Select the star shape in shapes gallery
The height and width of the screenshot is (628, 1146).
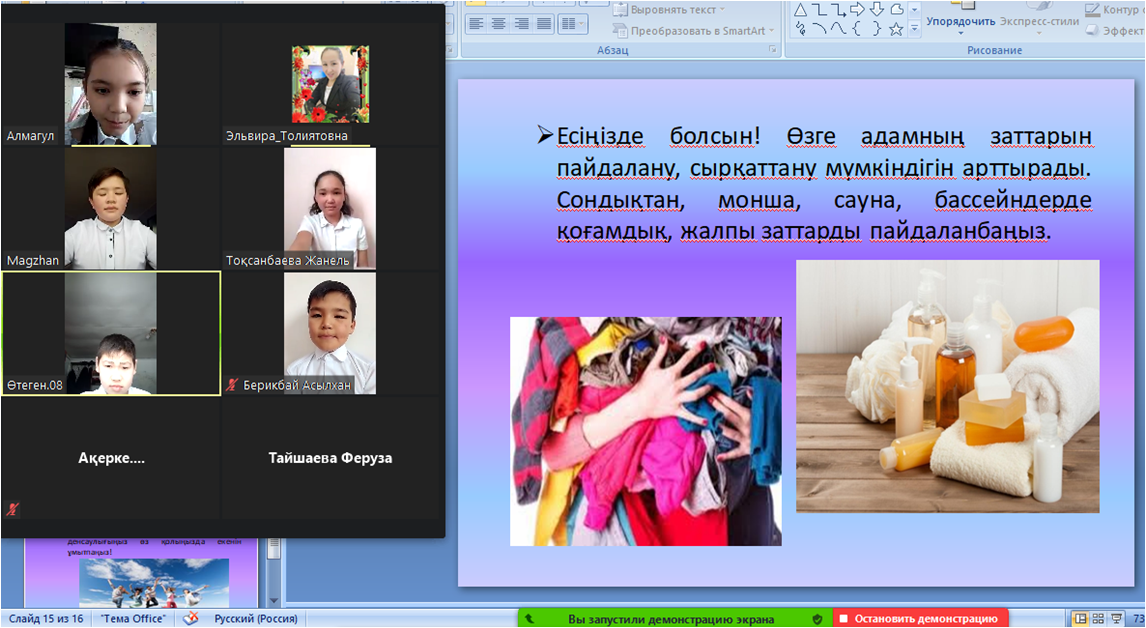(x=896, y=29)
